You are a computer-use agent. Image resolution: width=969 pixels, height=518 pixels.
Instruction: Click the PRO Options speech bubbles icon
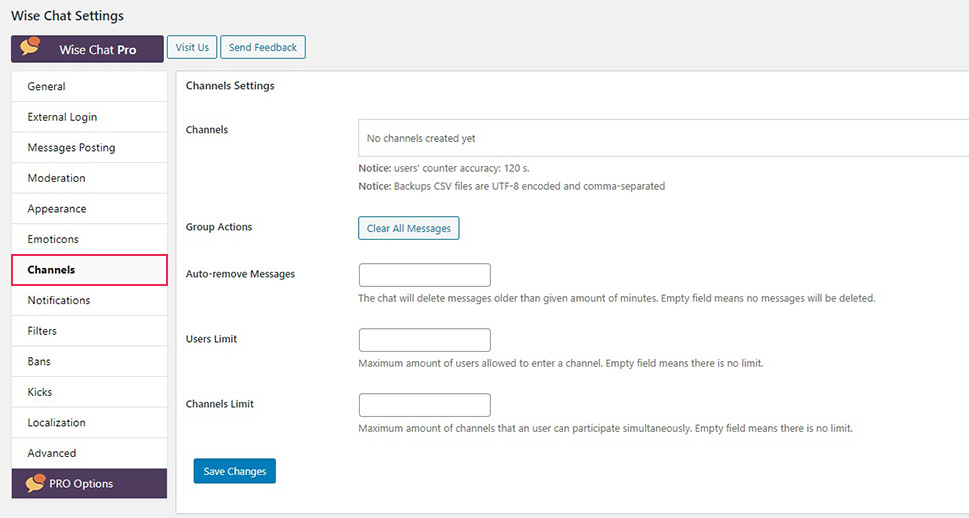[35, 483]
